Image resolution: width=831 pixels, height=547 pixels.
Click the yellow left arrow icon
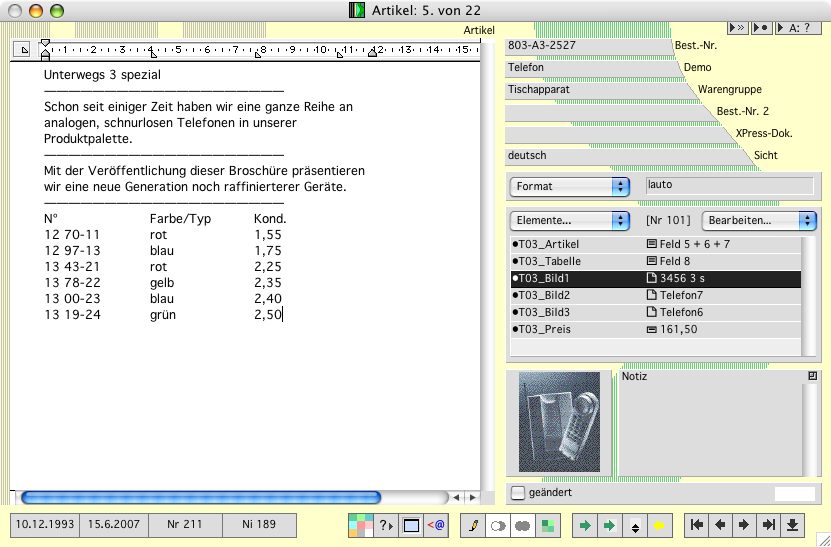pos(659,524)
